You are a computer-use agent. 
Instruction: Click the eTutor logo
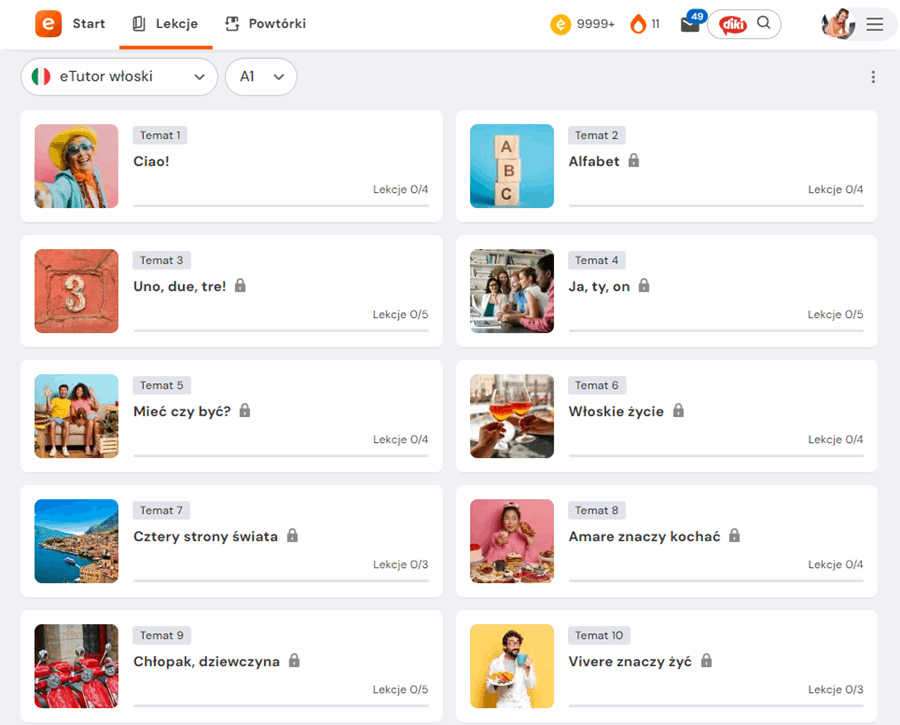pos(47,24)
